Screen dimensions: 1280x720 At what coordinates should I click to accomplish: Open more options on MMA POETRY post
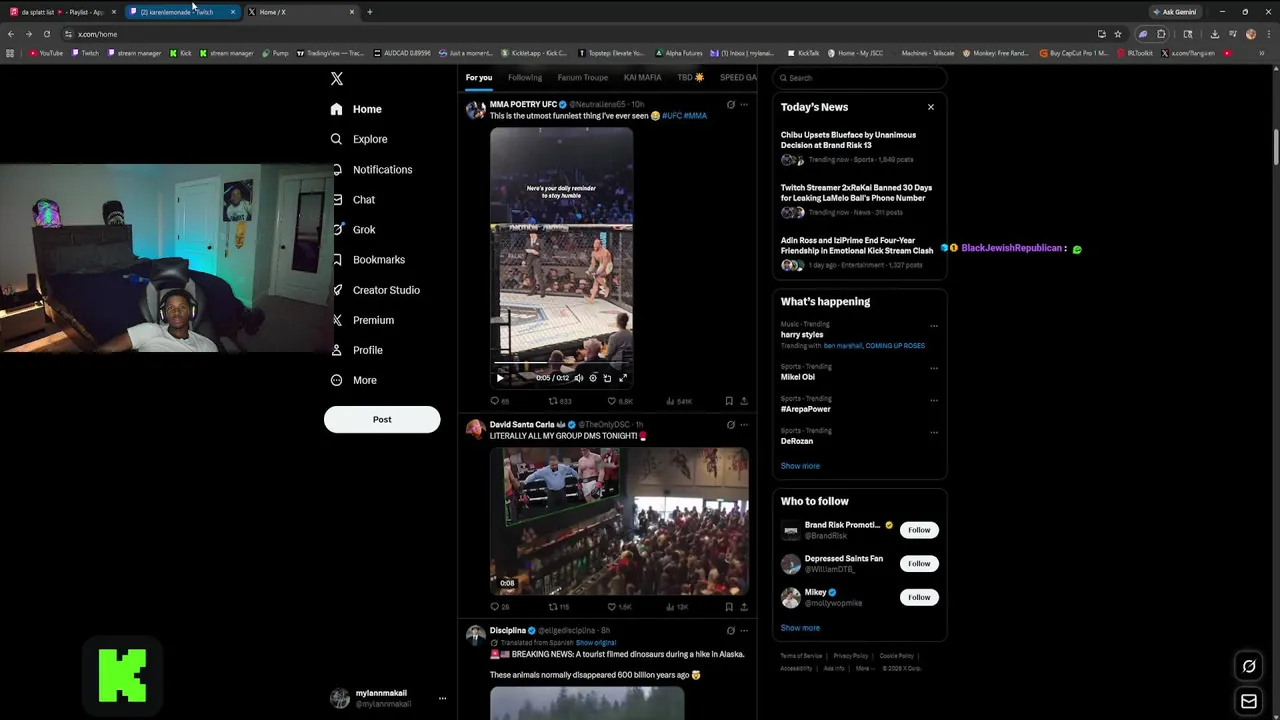[743, 104]
